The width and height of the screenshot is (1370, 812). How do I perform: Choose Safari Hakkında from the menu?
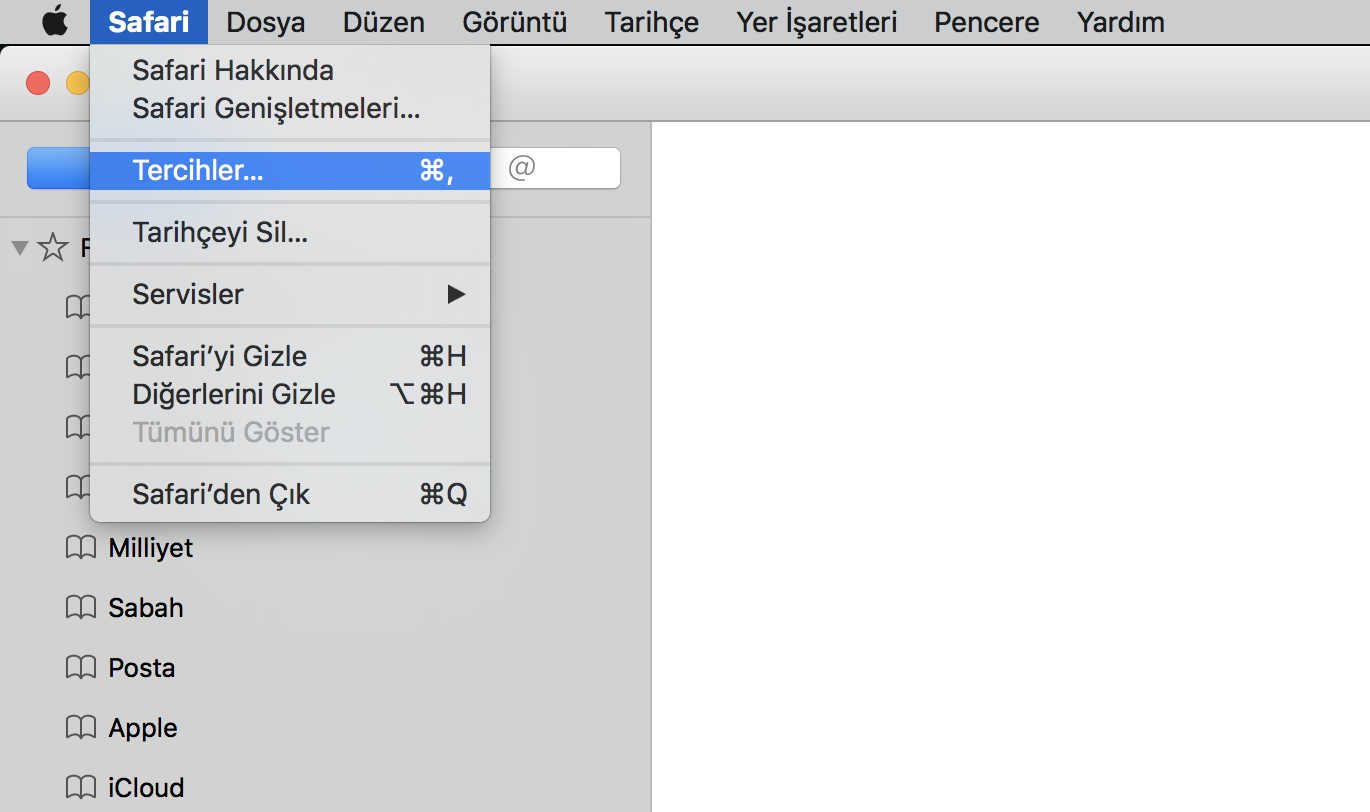[290, 70]
